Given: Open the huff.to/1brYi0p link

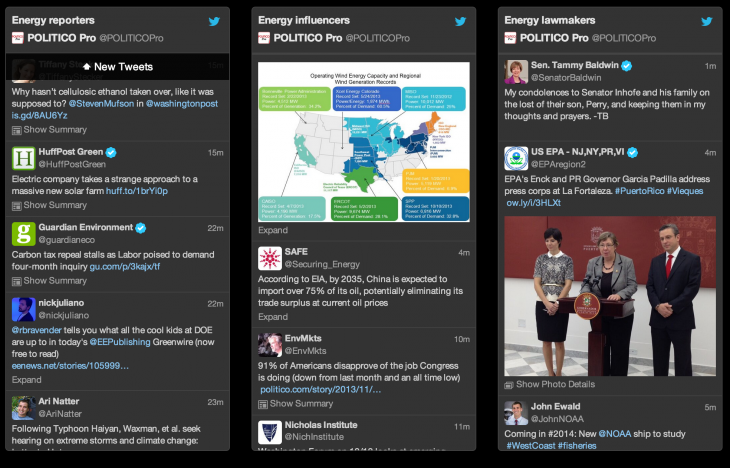Looking at the screenshot, I should click(x=137, y=191).
